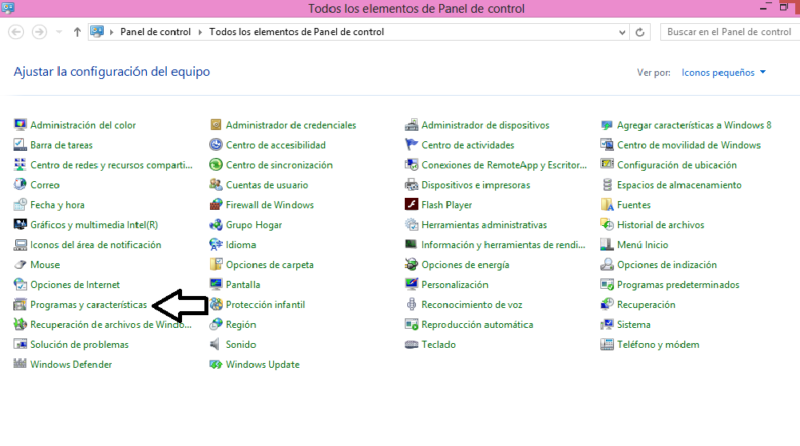The width and height of the screenshot is (800, 446).
Task: Expand chevron before Panel de control breadcrumb
Action: (111, 32)
